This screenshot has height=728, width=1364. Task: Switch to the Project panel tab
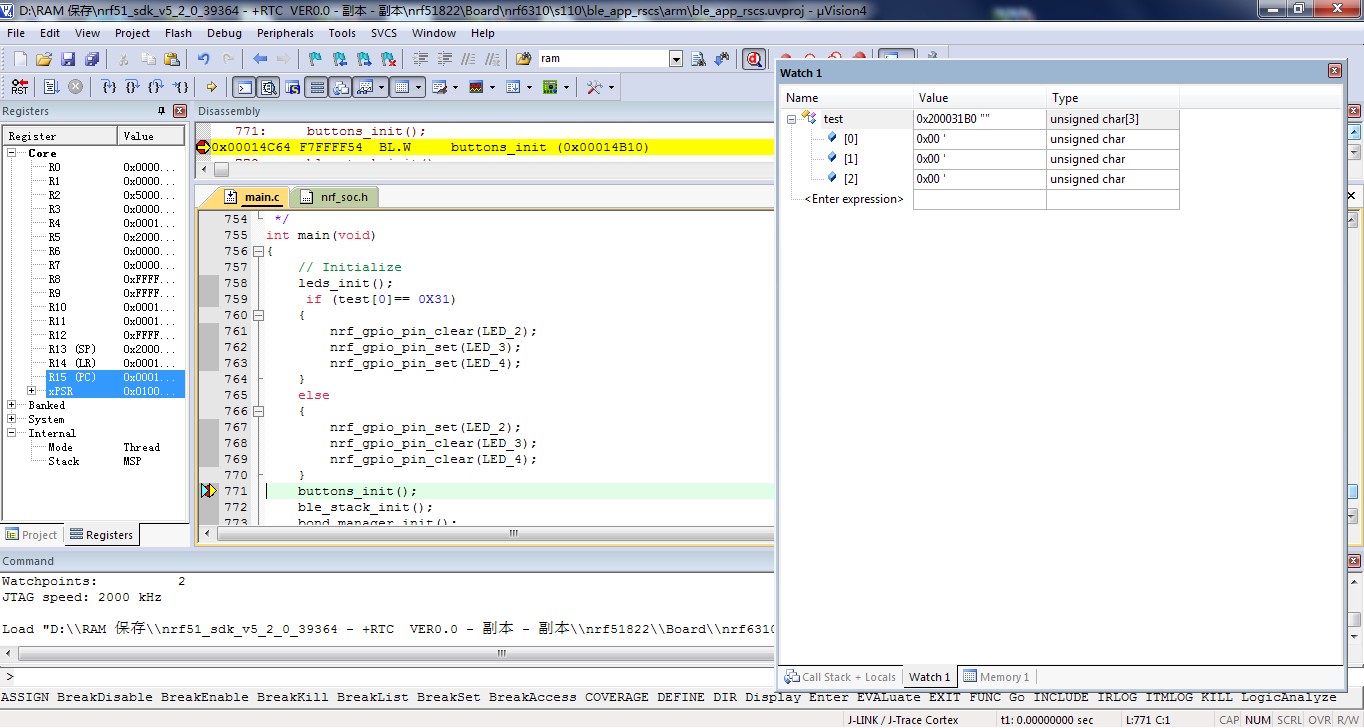32,534
